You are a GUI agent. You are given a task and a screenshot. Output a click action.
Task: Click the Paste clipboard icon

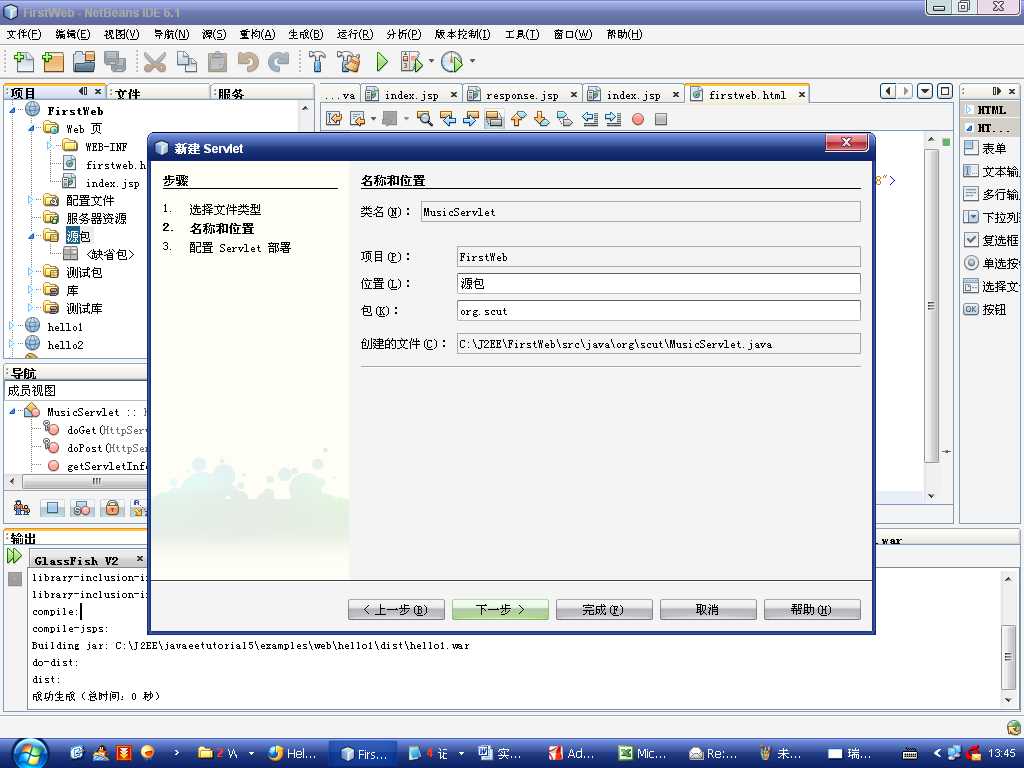pyautogui.click(x=217, y=61)
